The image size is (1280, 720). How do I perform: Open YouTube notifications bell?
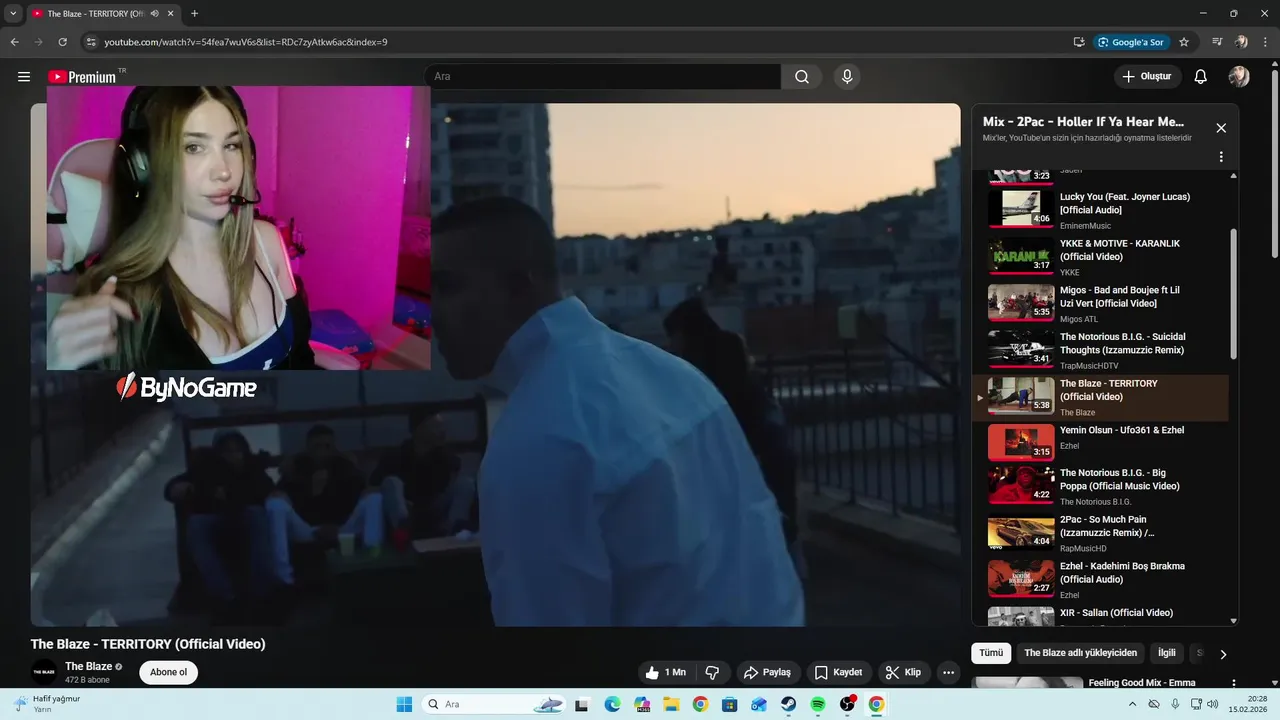tap(1201, 77)
